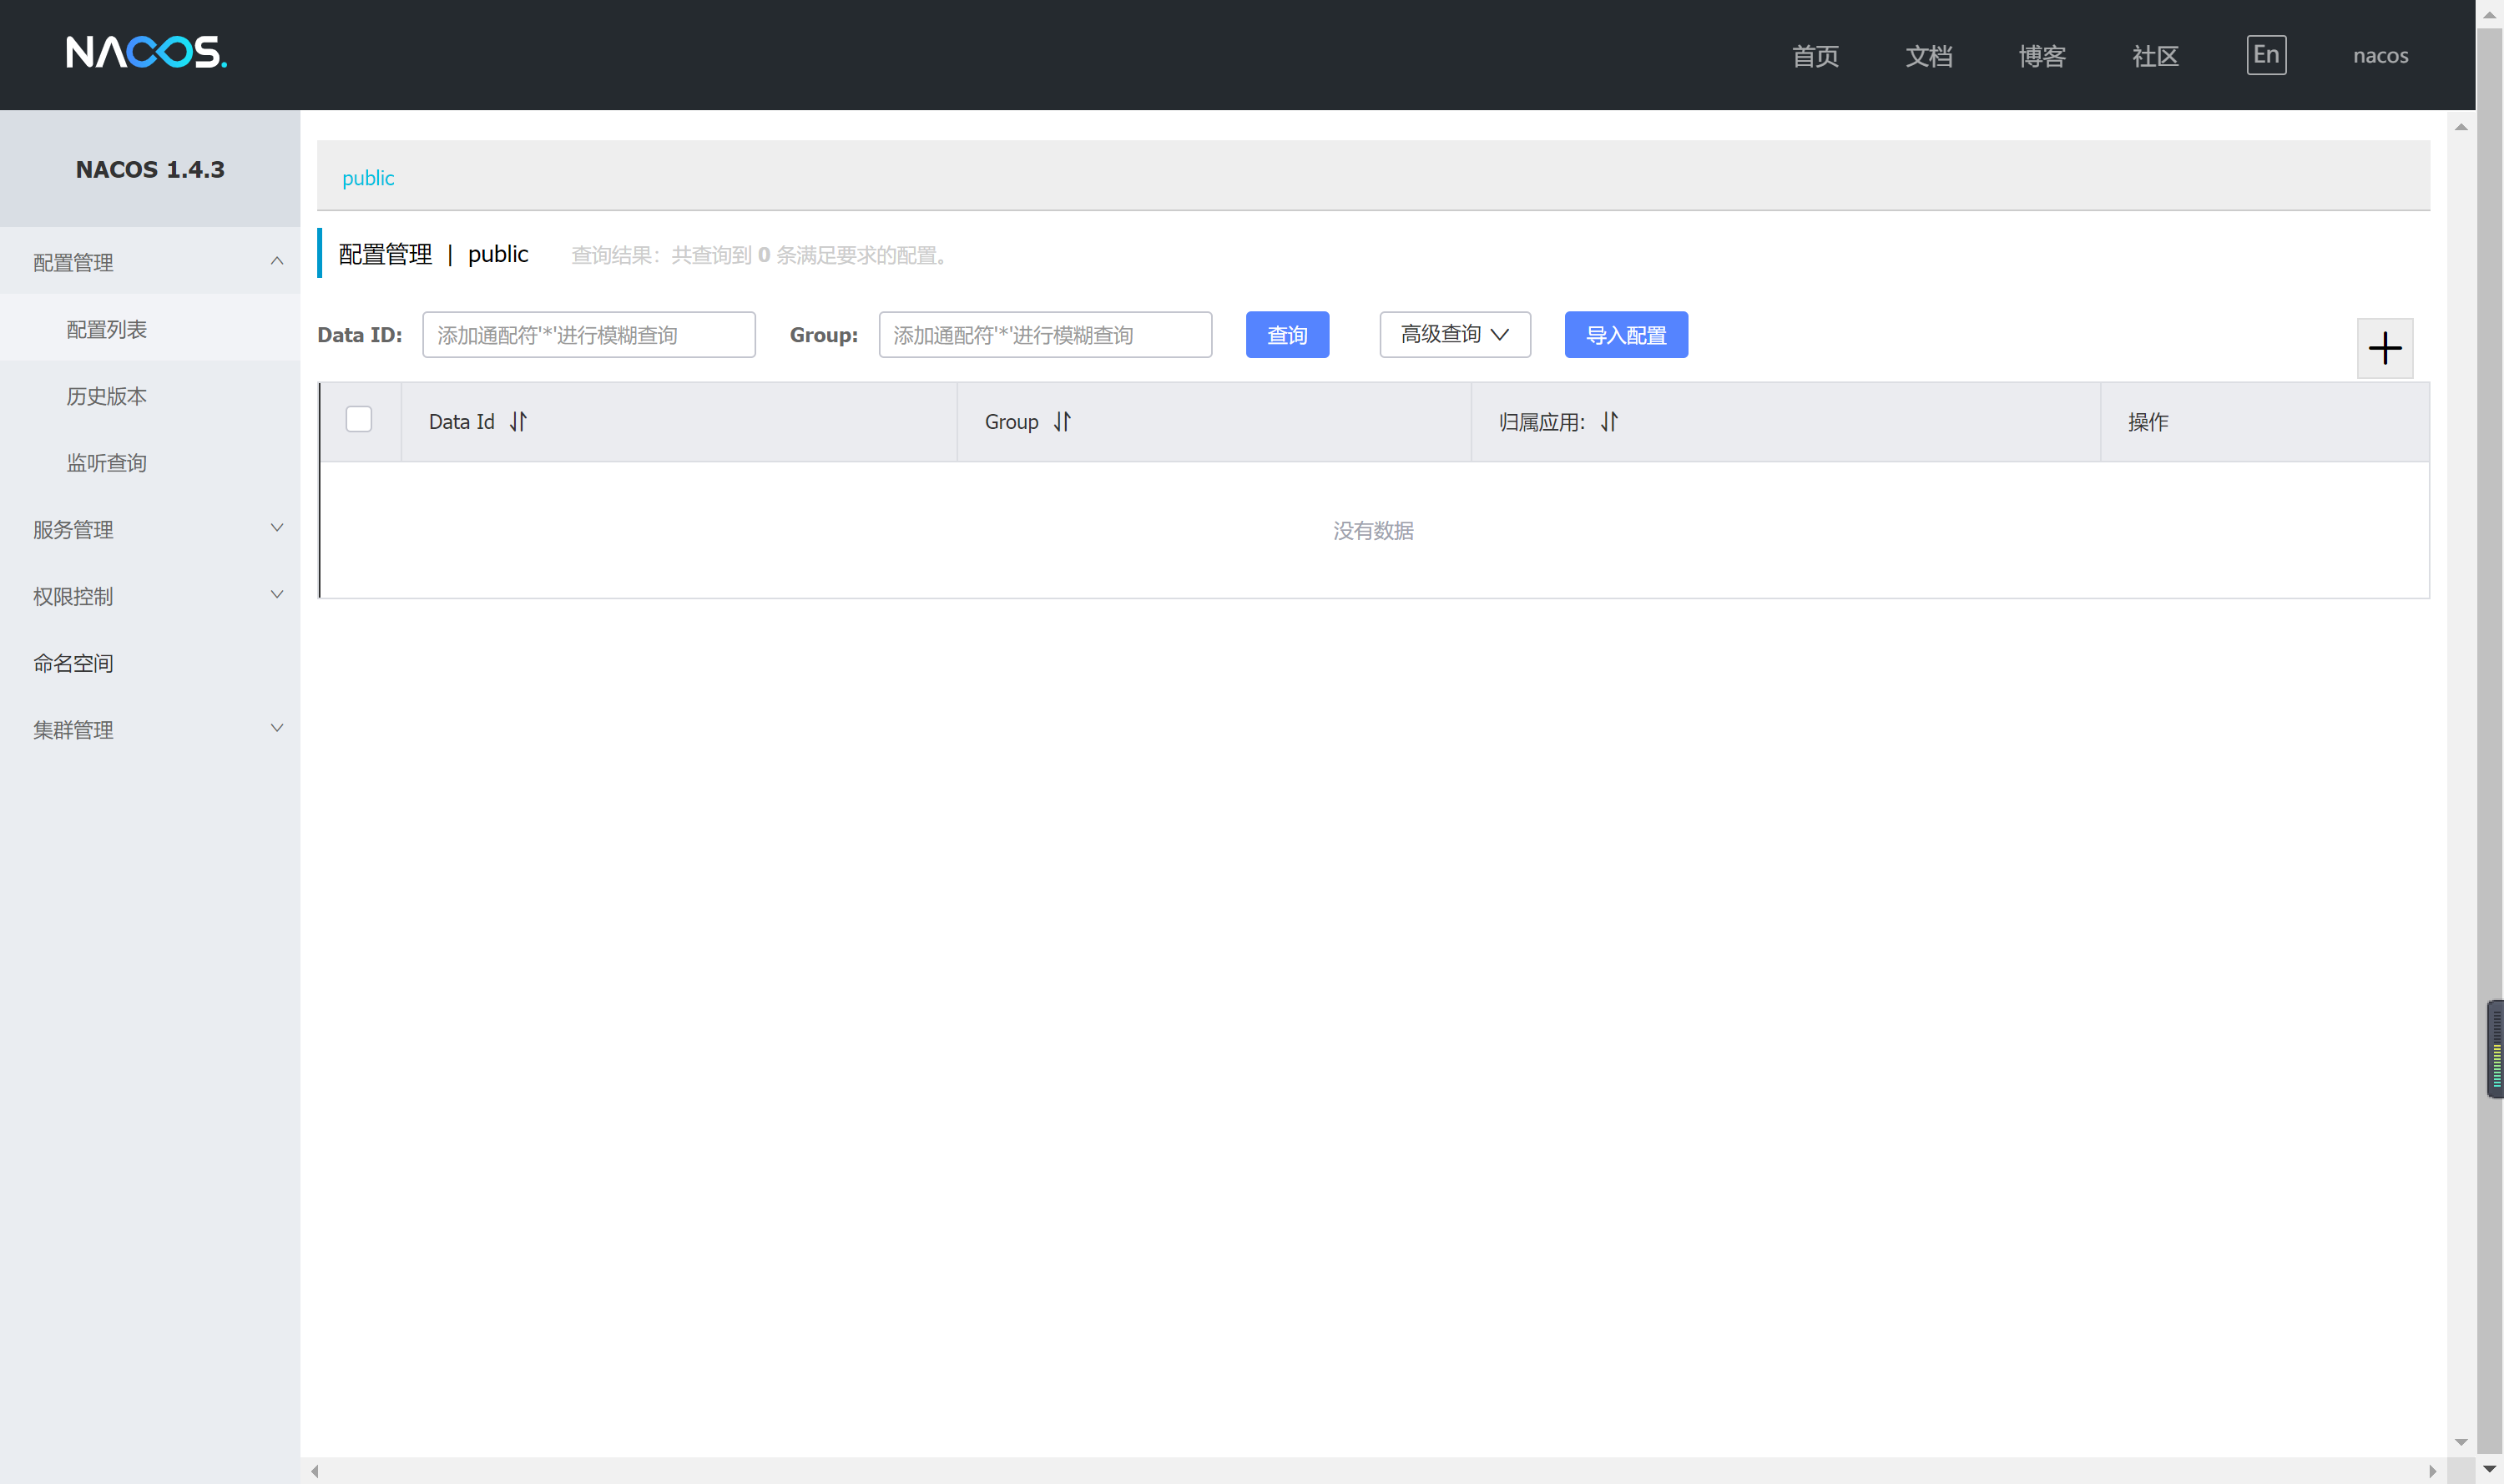This screenshot has width=2504, height=1484.
Task: Expand the 集群管理 menu section
Action: click(x=150, y=729)
